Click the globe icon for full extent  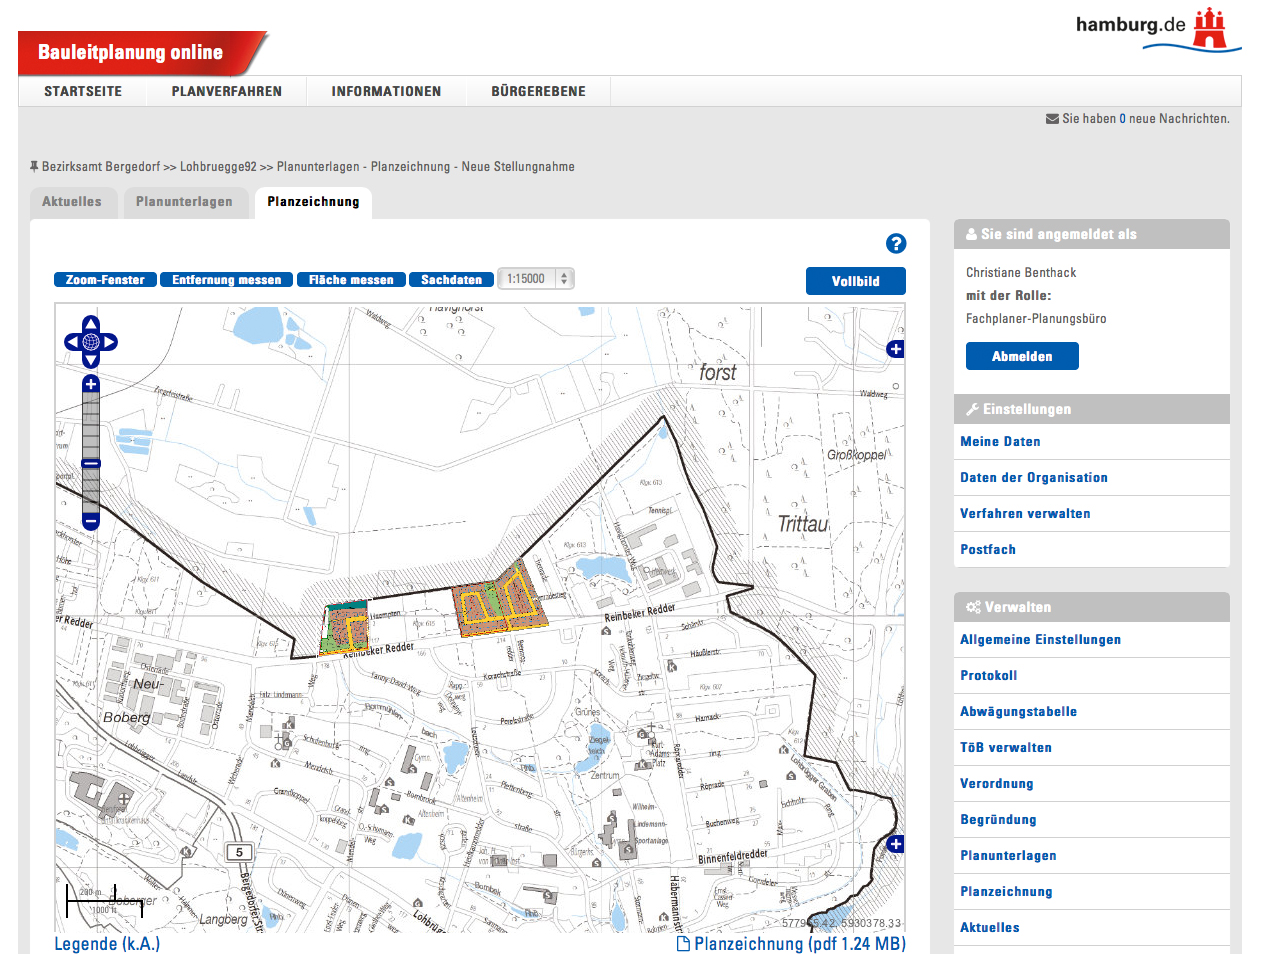91,342
